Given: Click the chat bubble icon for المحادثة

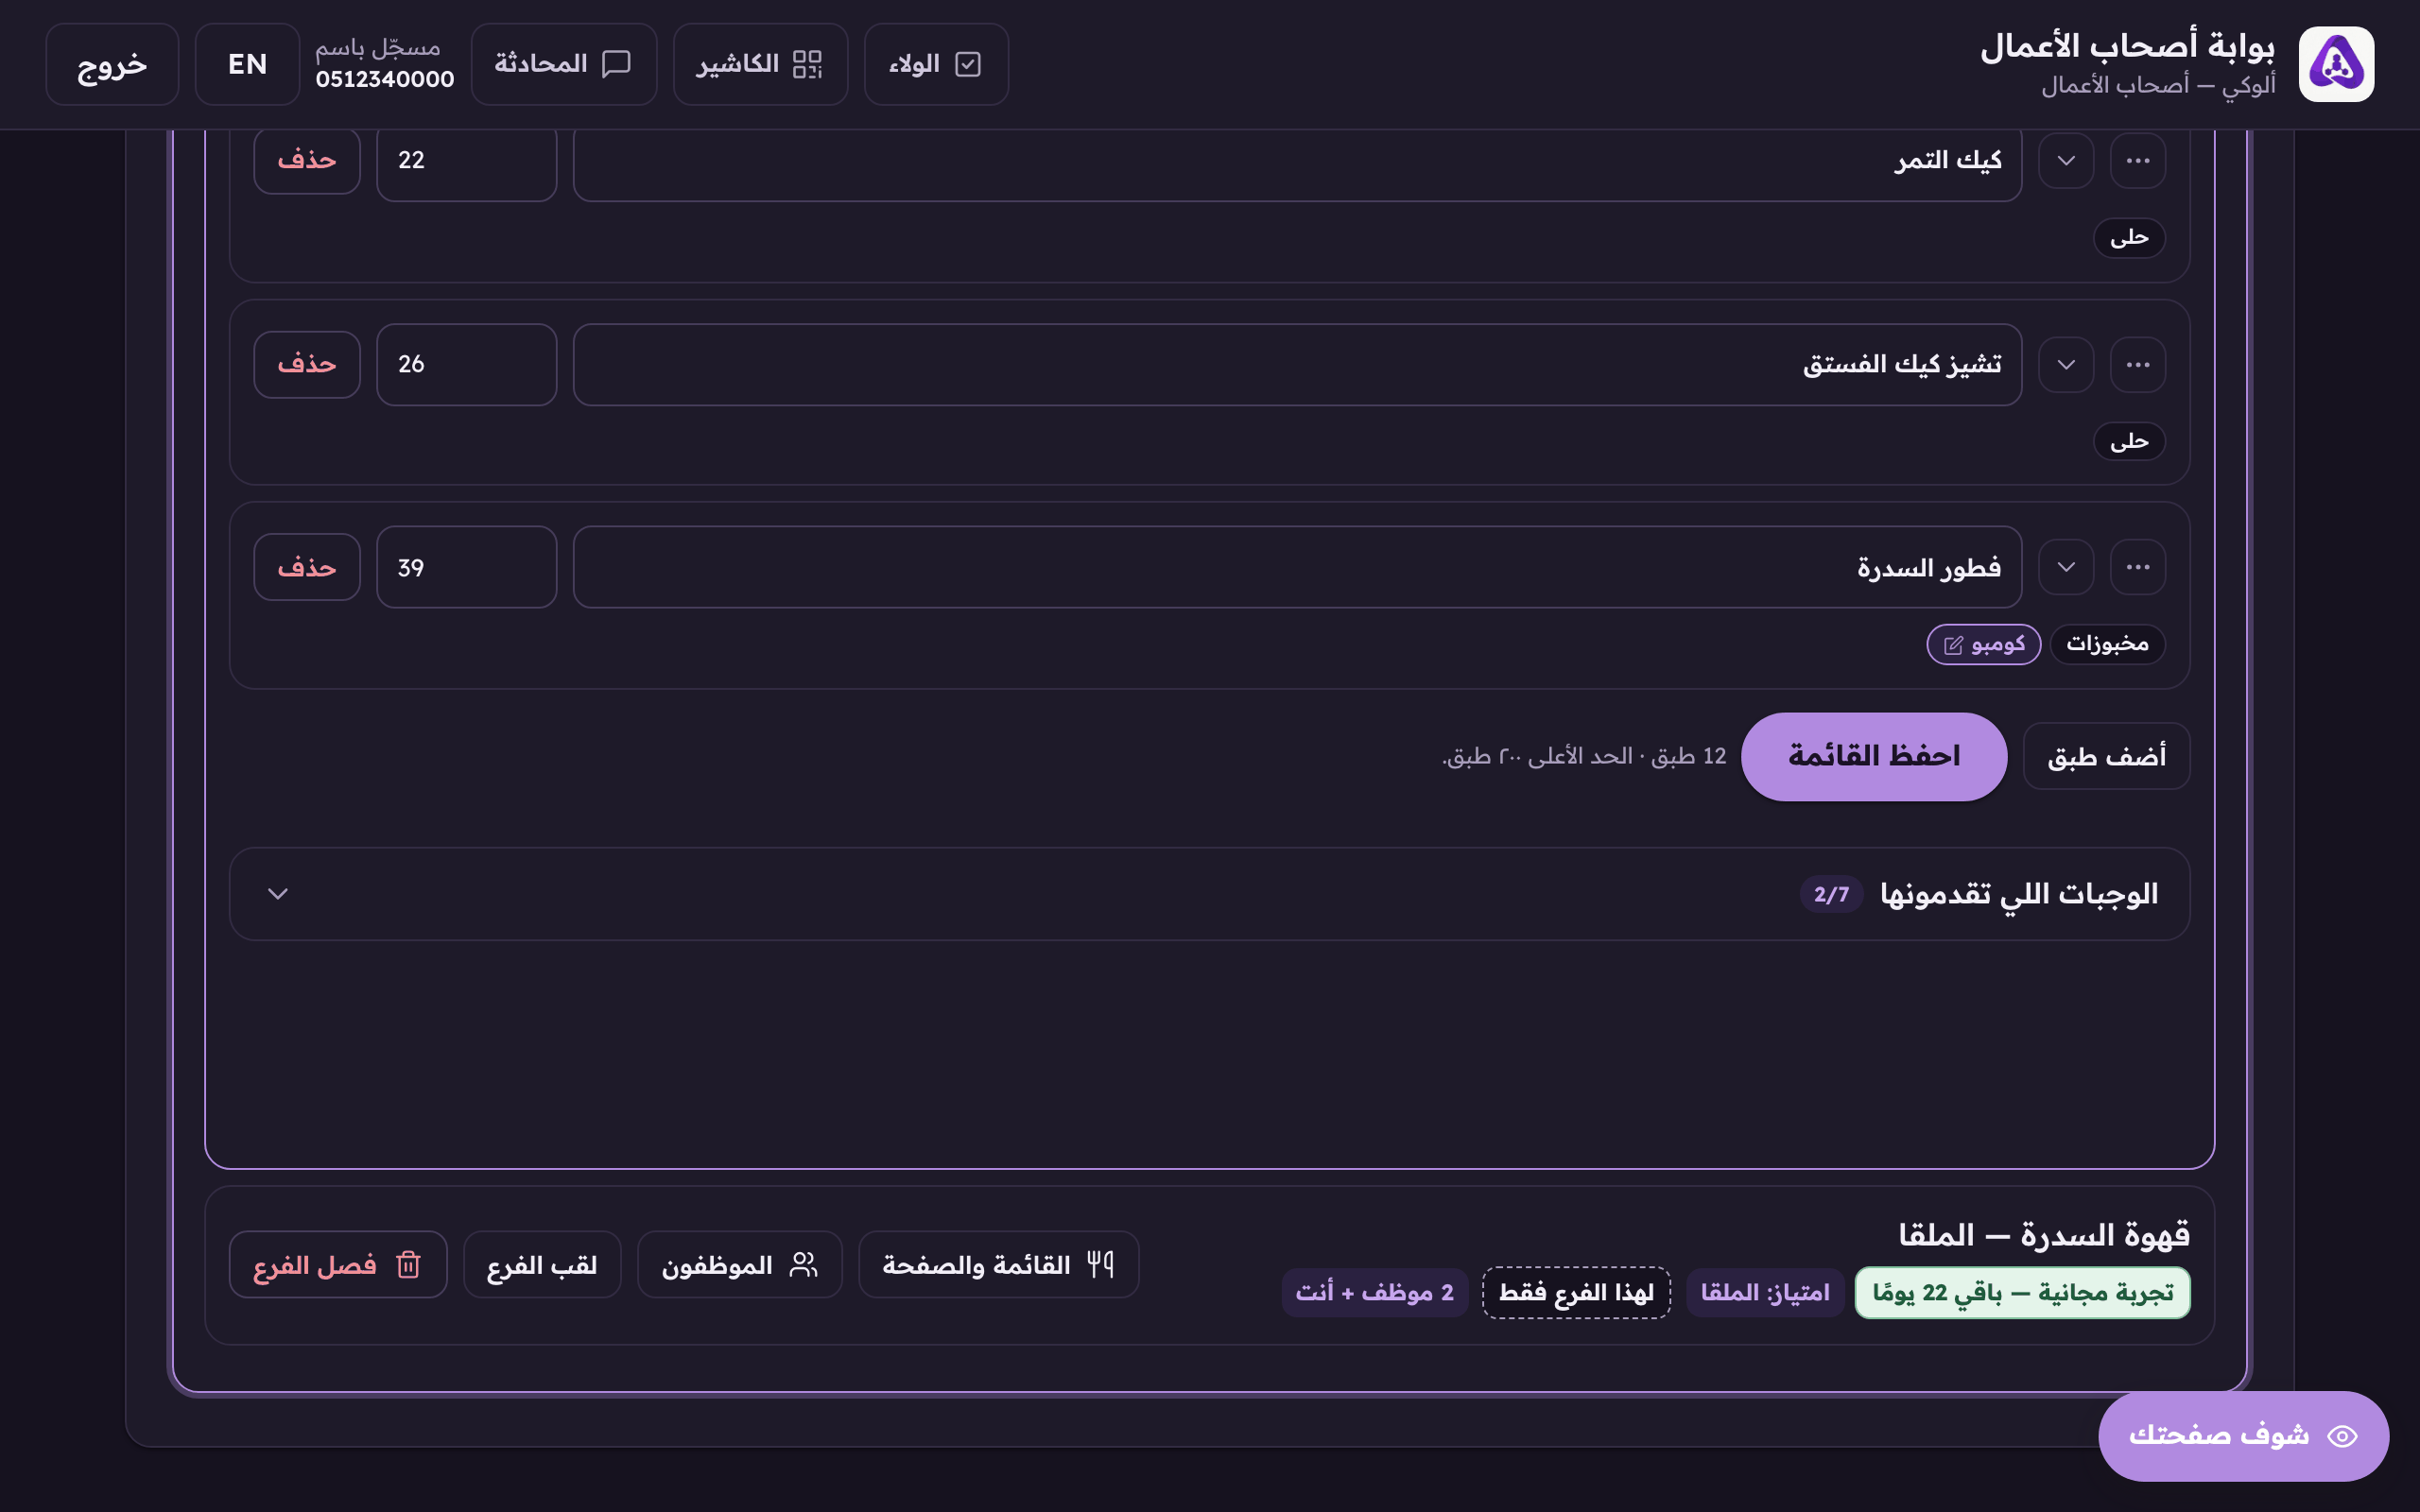Looking at the screenshot, I should (616, 64).
